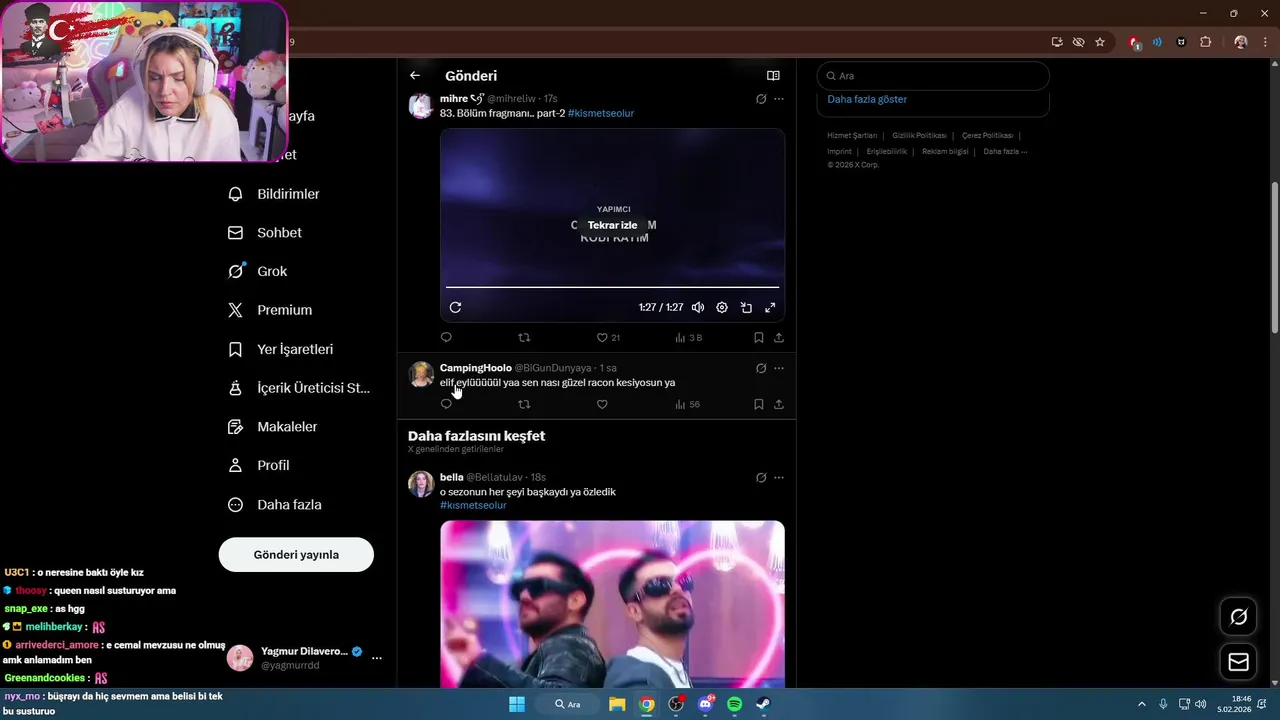Go back with the Gönderi arrow
This screenshot has height=720, width=1280.
click(x=415, y=76)
